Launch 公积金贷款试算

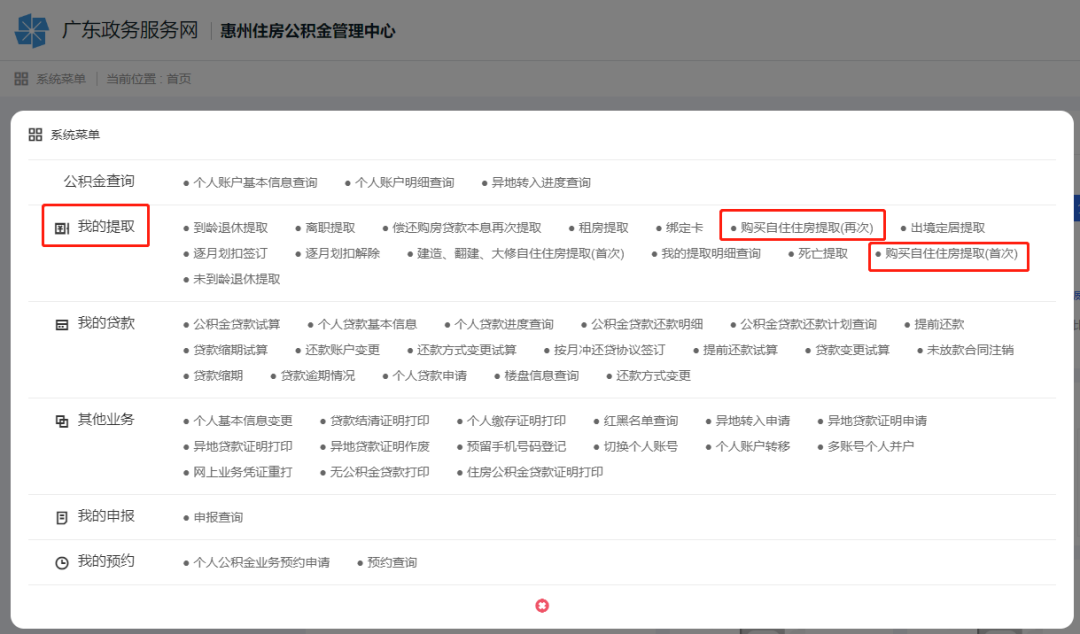tap(236, 325)
